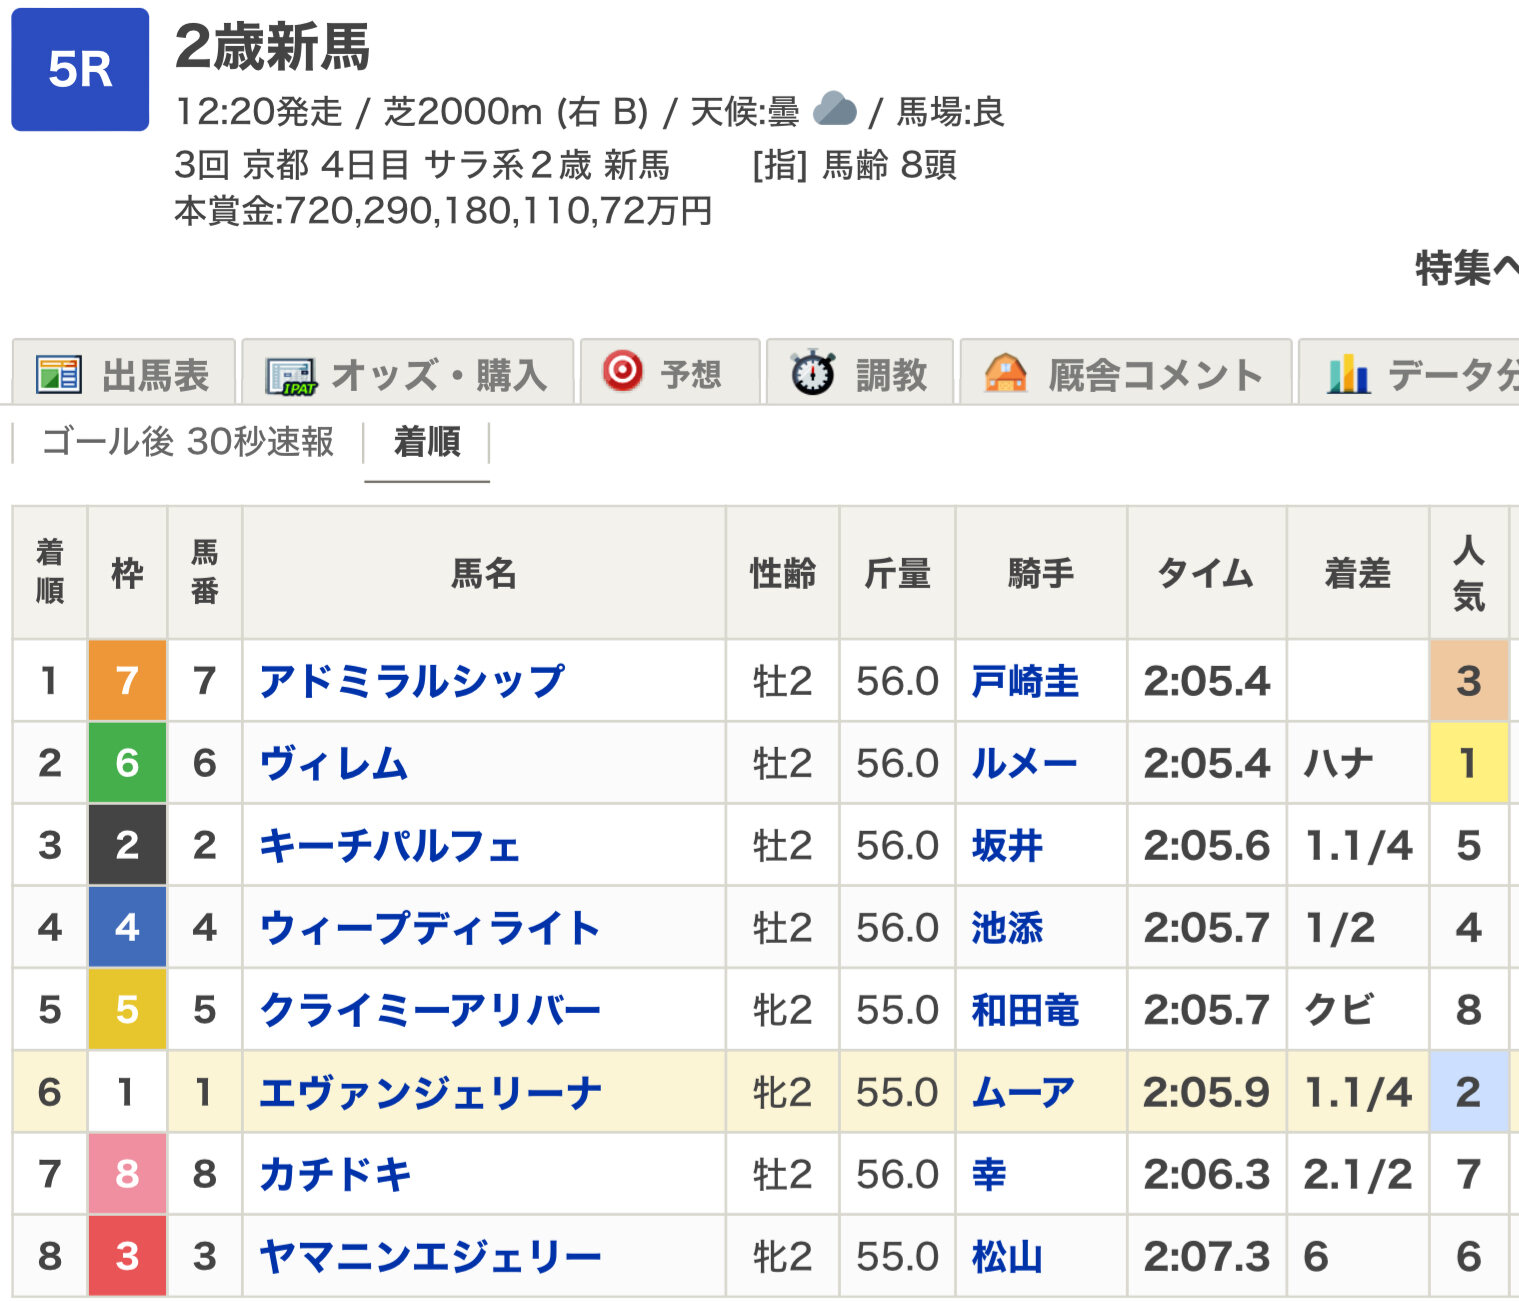Click horse name ヴィレム
This screenshot has width=1519, height=1301.
pyautogui.click(x=334, y=763)
